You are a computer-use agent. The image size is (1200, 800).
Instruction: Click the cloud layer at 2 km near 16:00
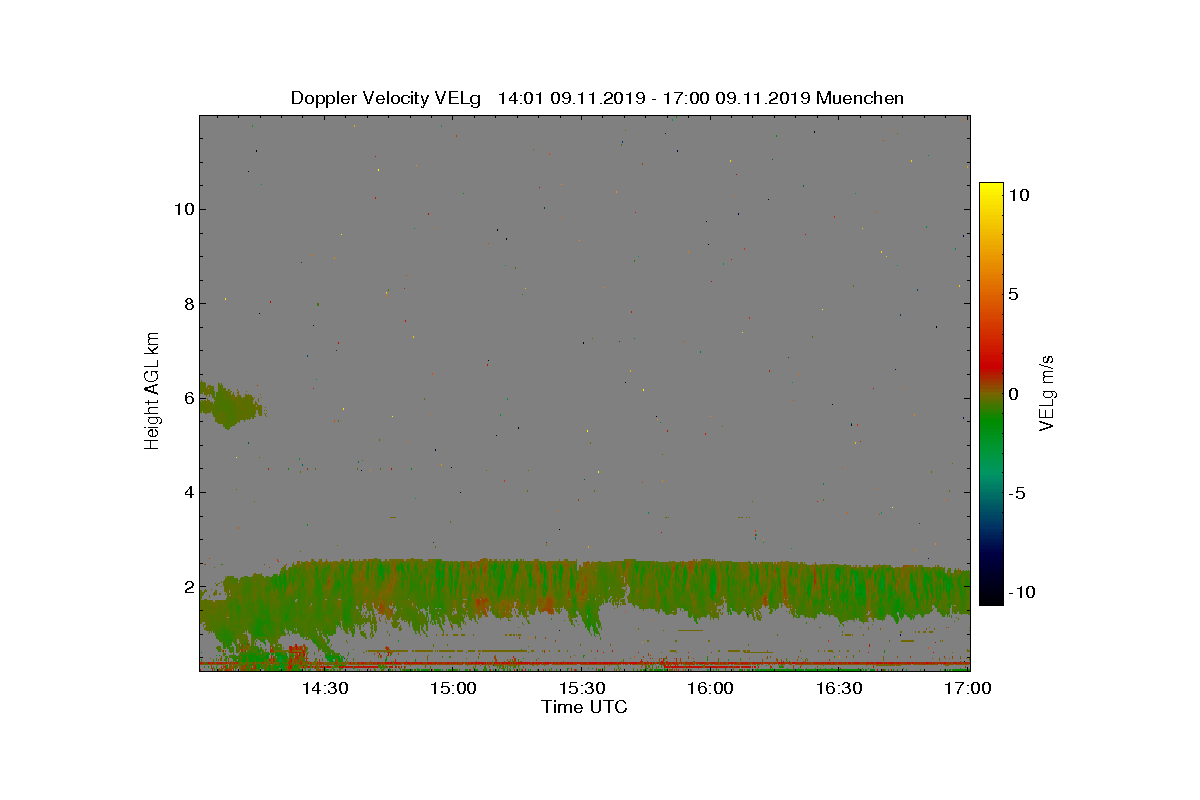[x=711, y=587]
